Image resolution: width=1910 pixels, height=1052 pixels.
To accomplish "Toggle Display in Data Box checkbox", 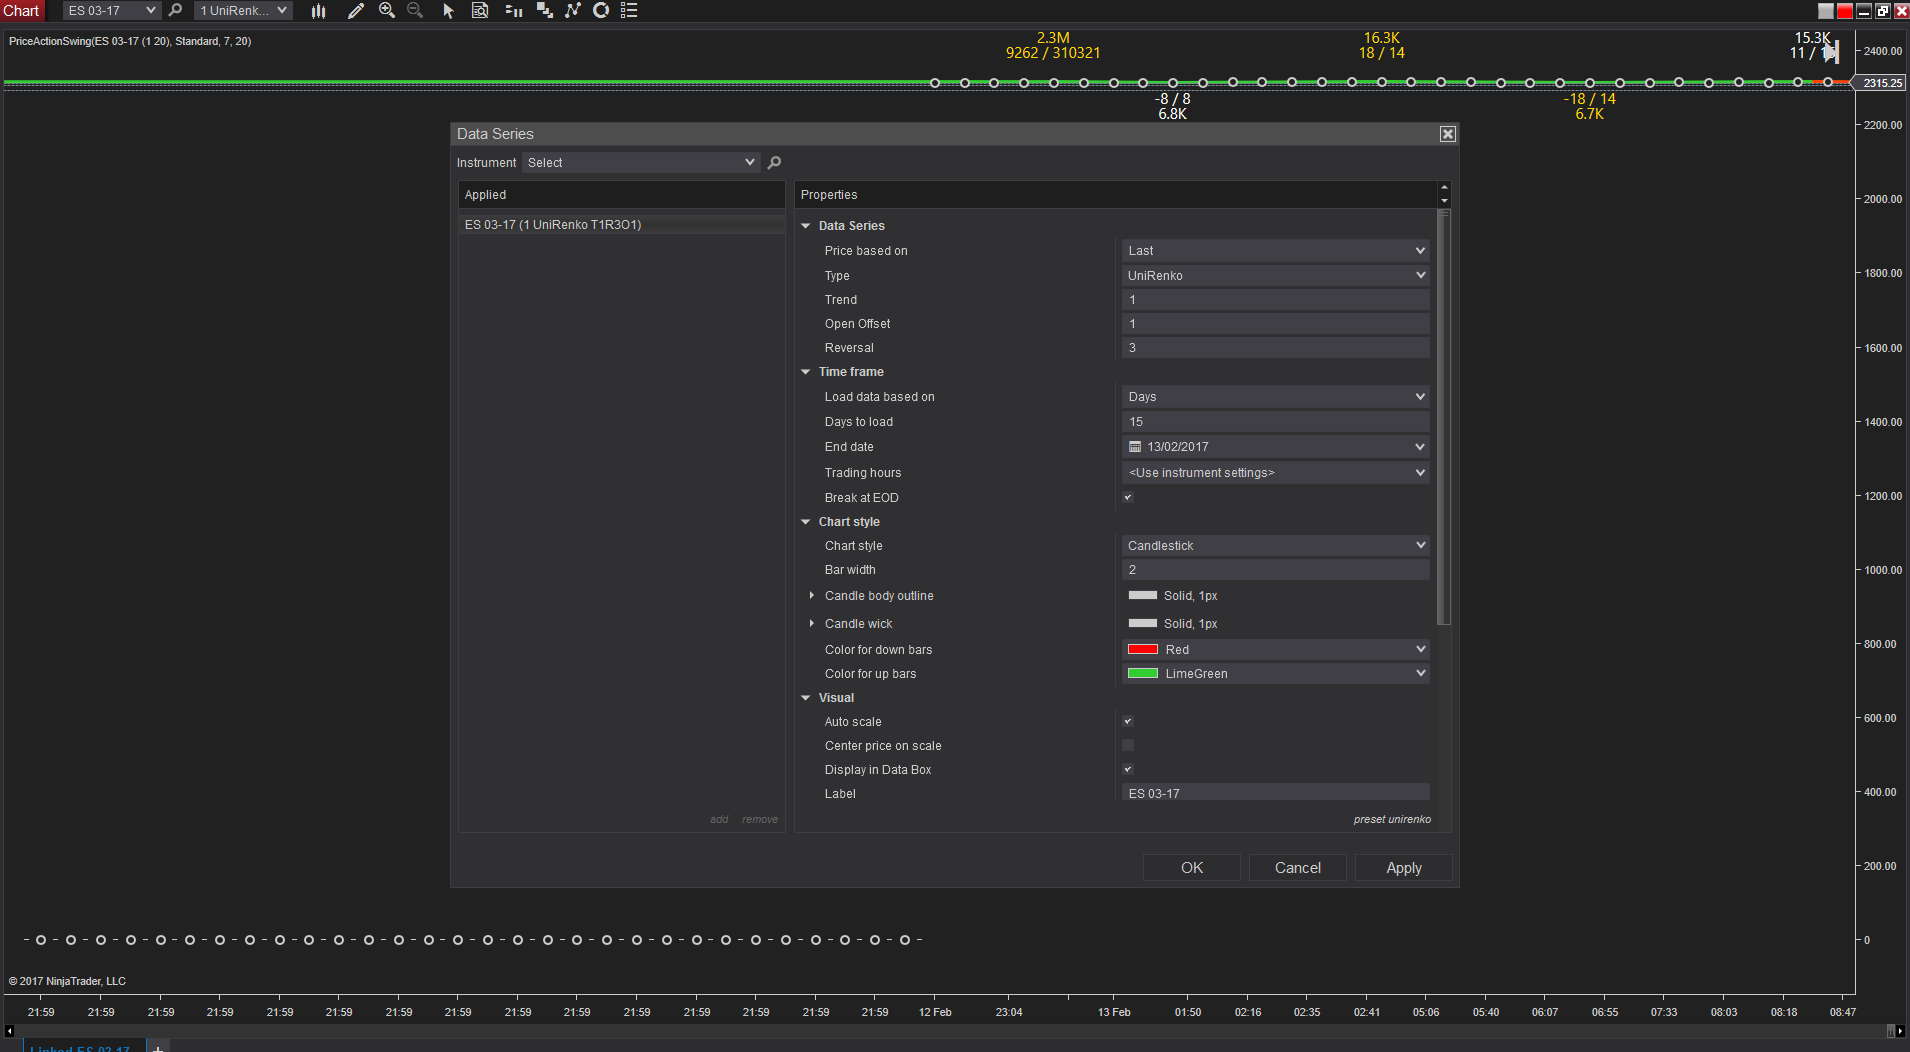I will coord(1128,769).
